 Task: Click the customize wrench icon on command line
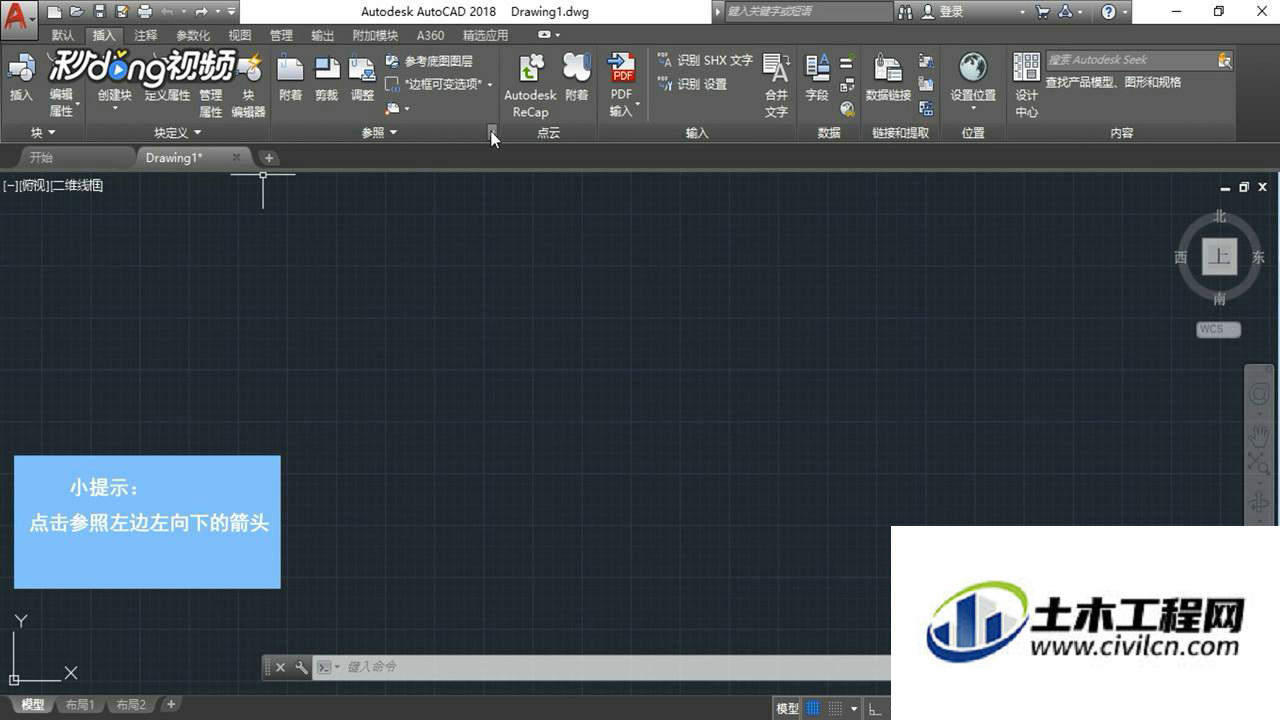click(301, 668)
